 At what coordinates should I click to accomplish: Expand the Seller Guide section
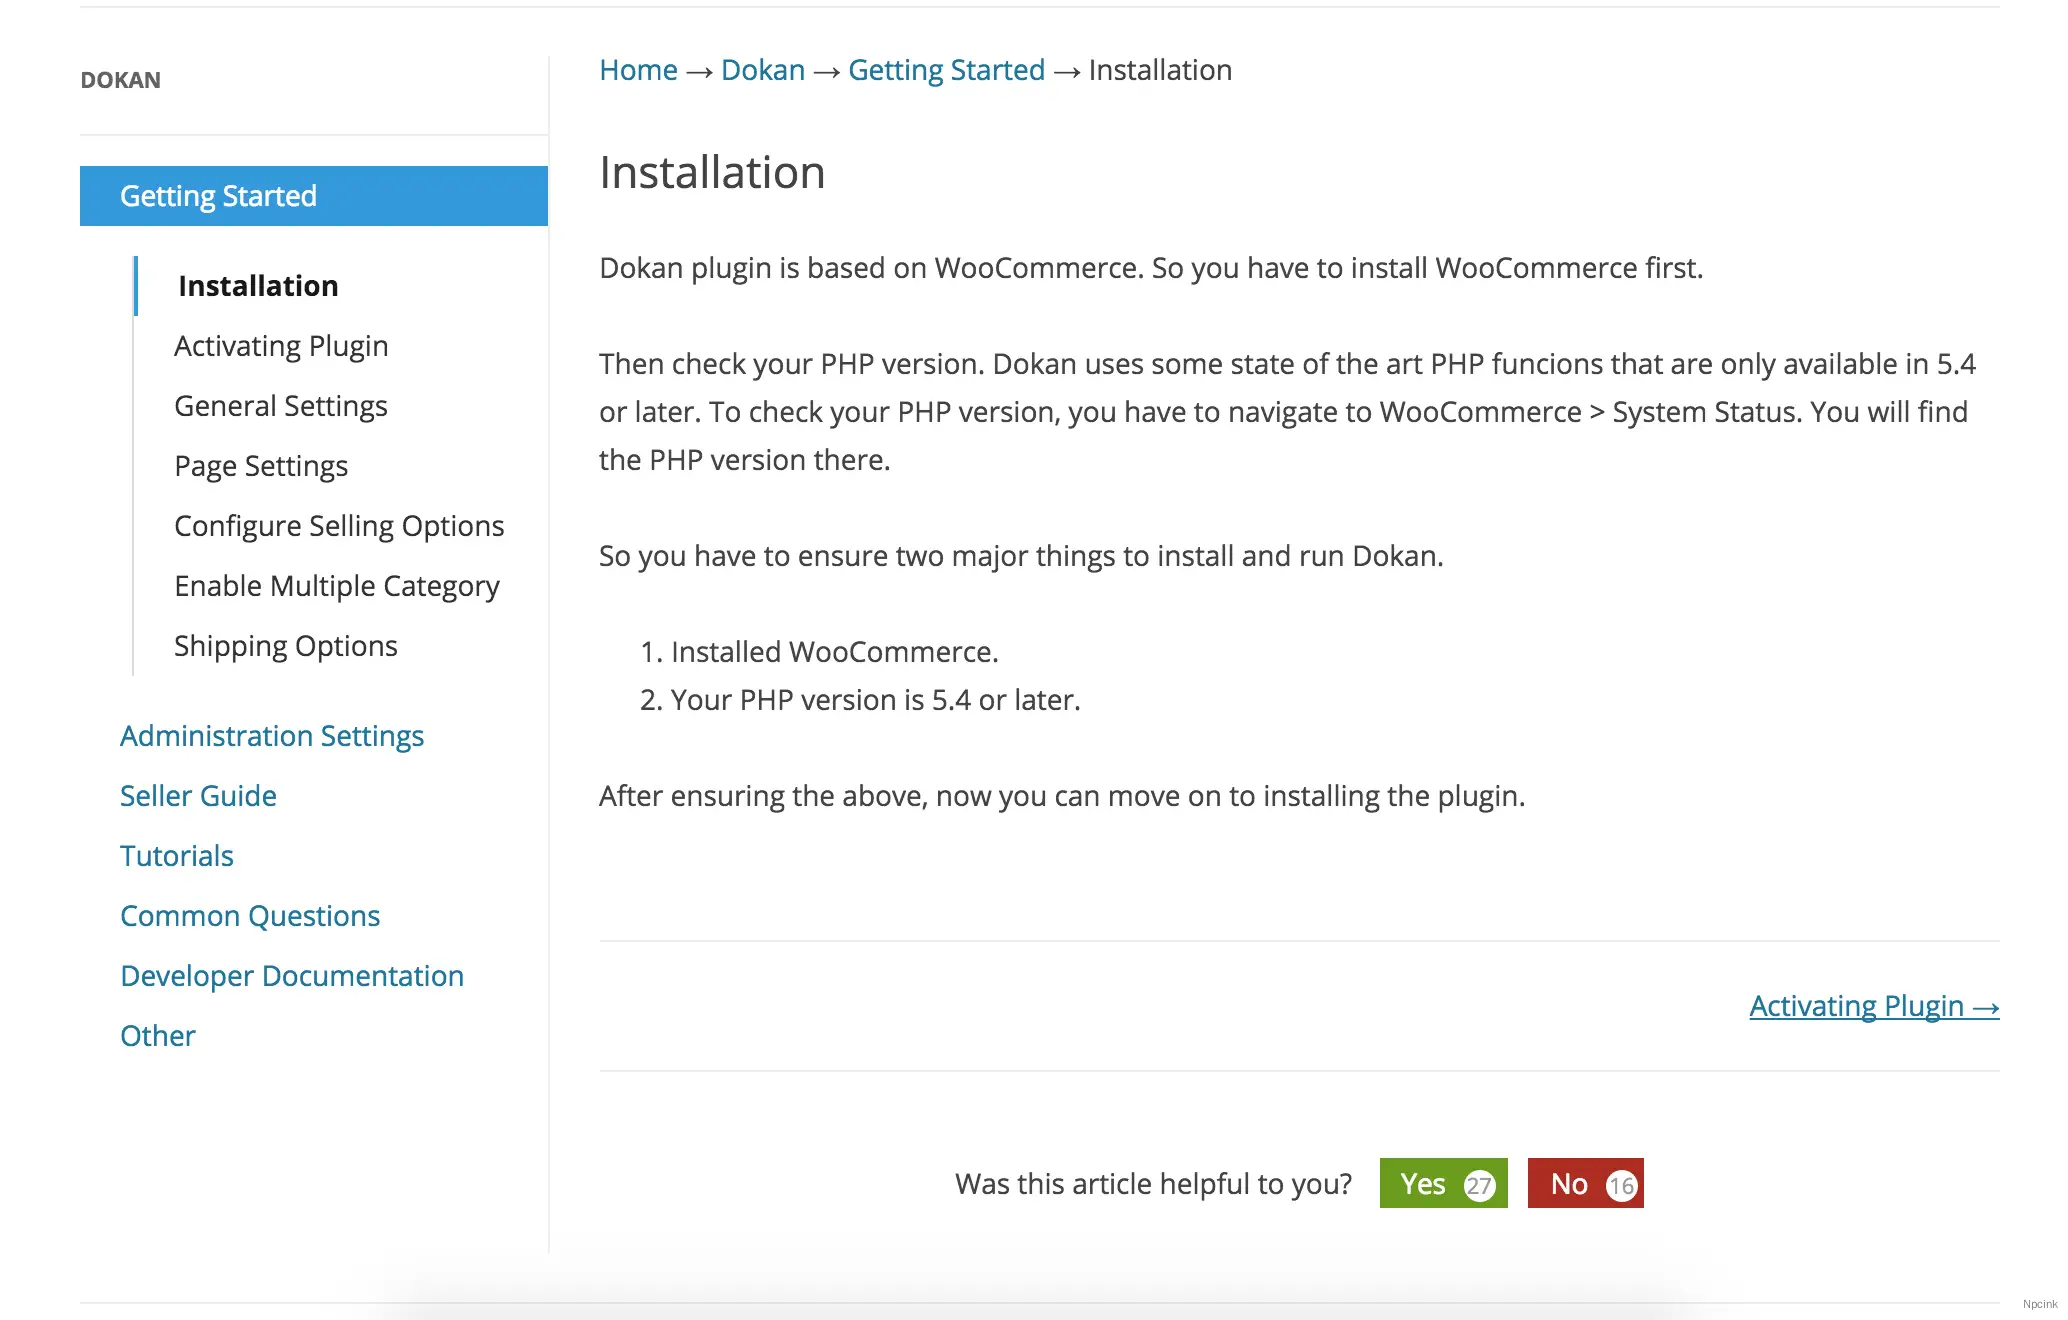(x=198, y=796)
